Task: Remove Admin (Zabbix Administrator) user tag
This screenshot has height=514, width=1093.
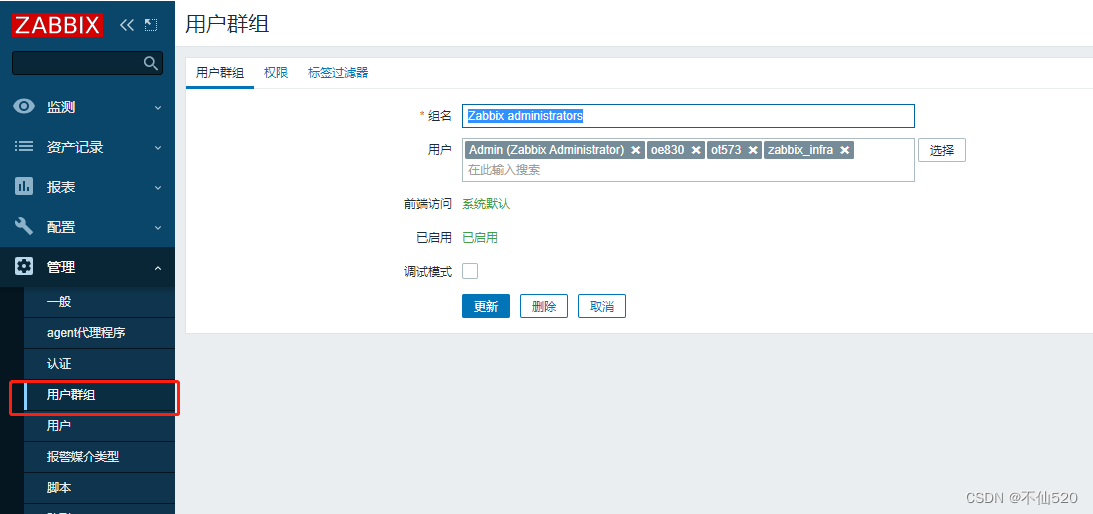Action: 636,150
